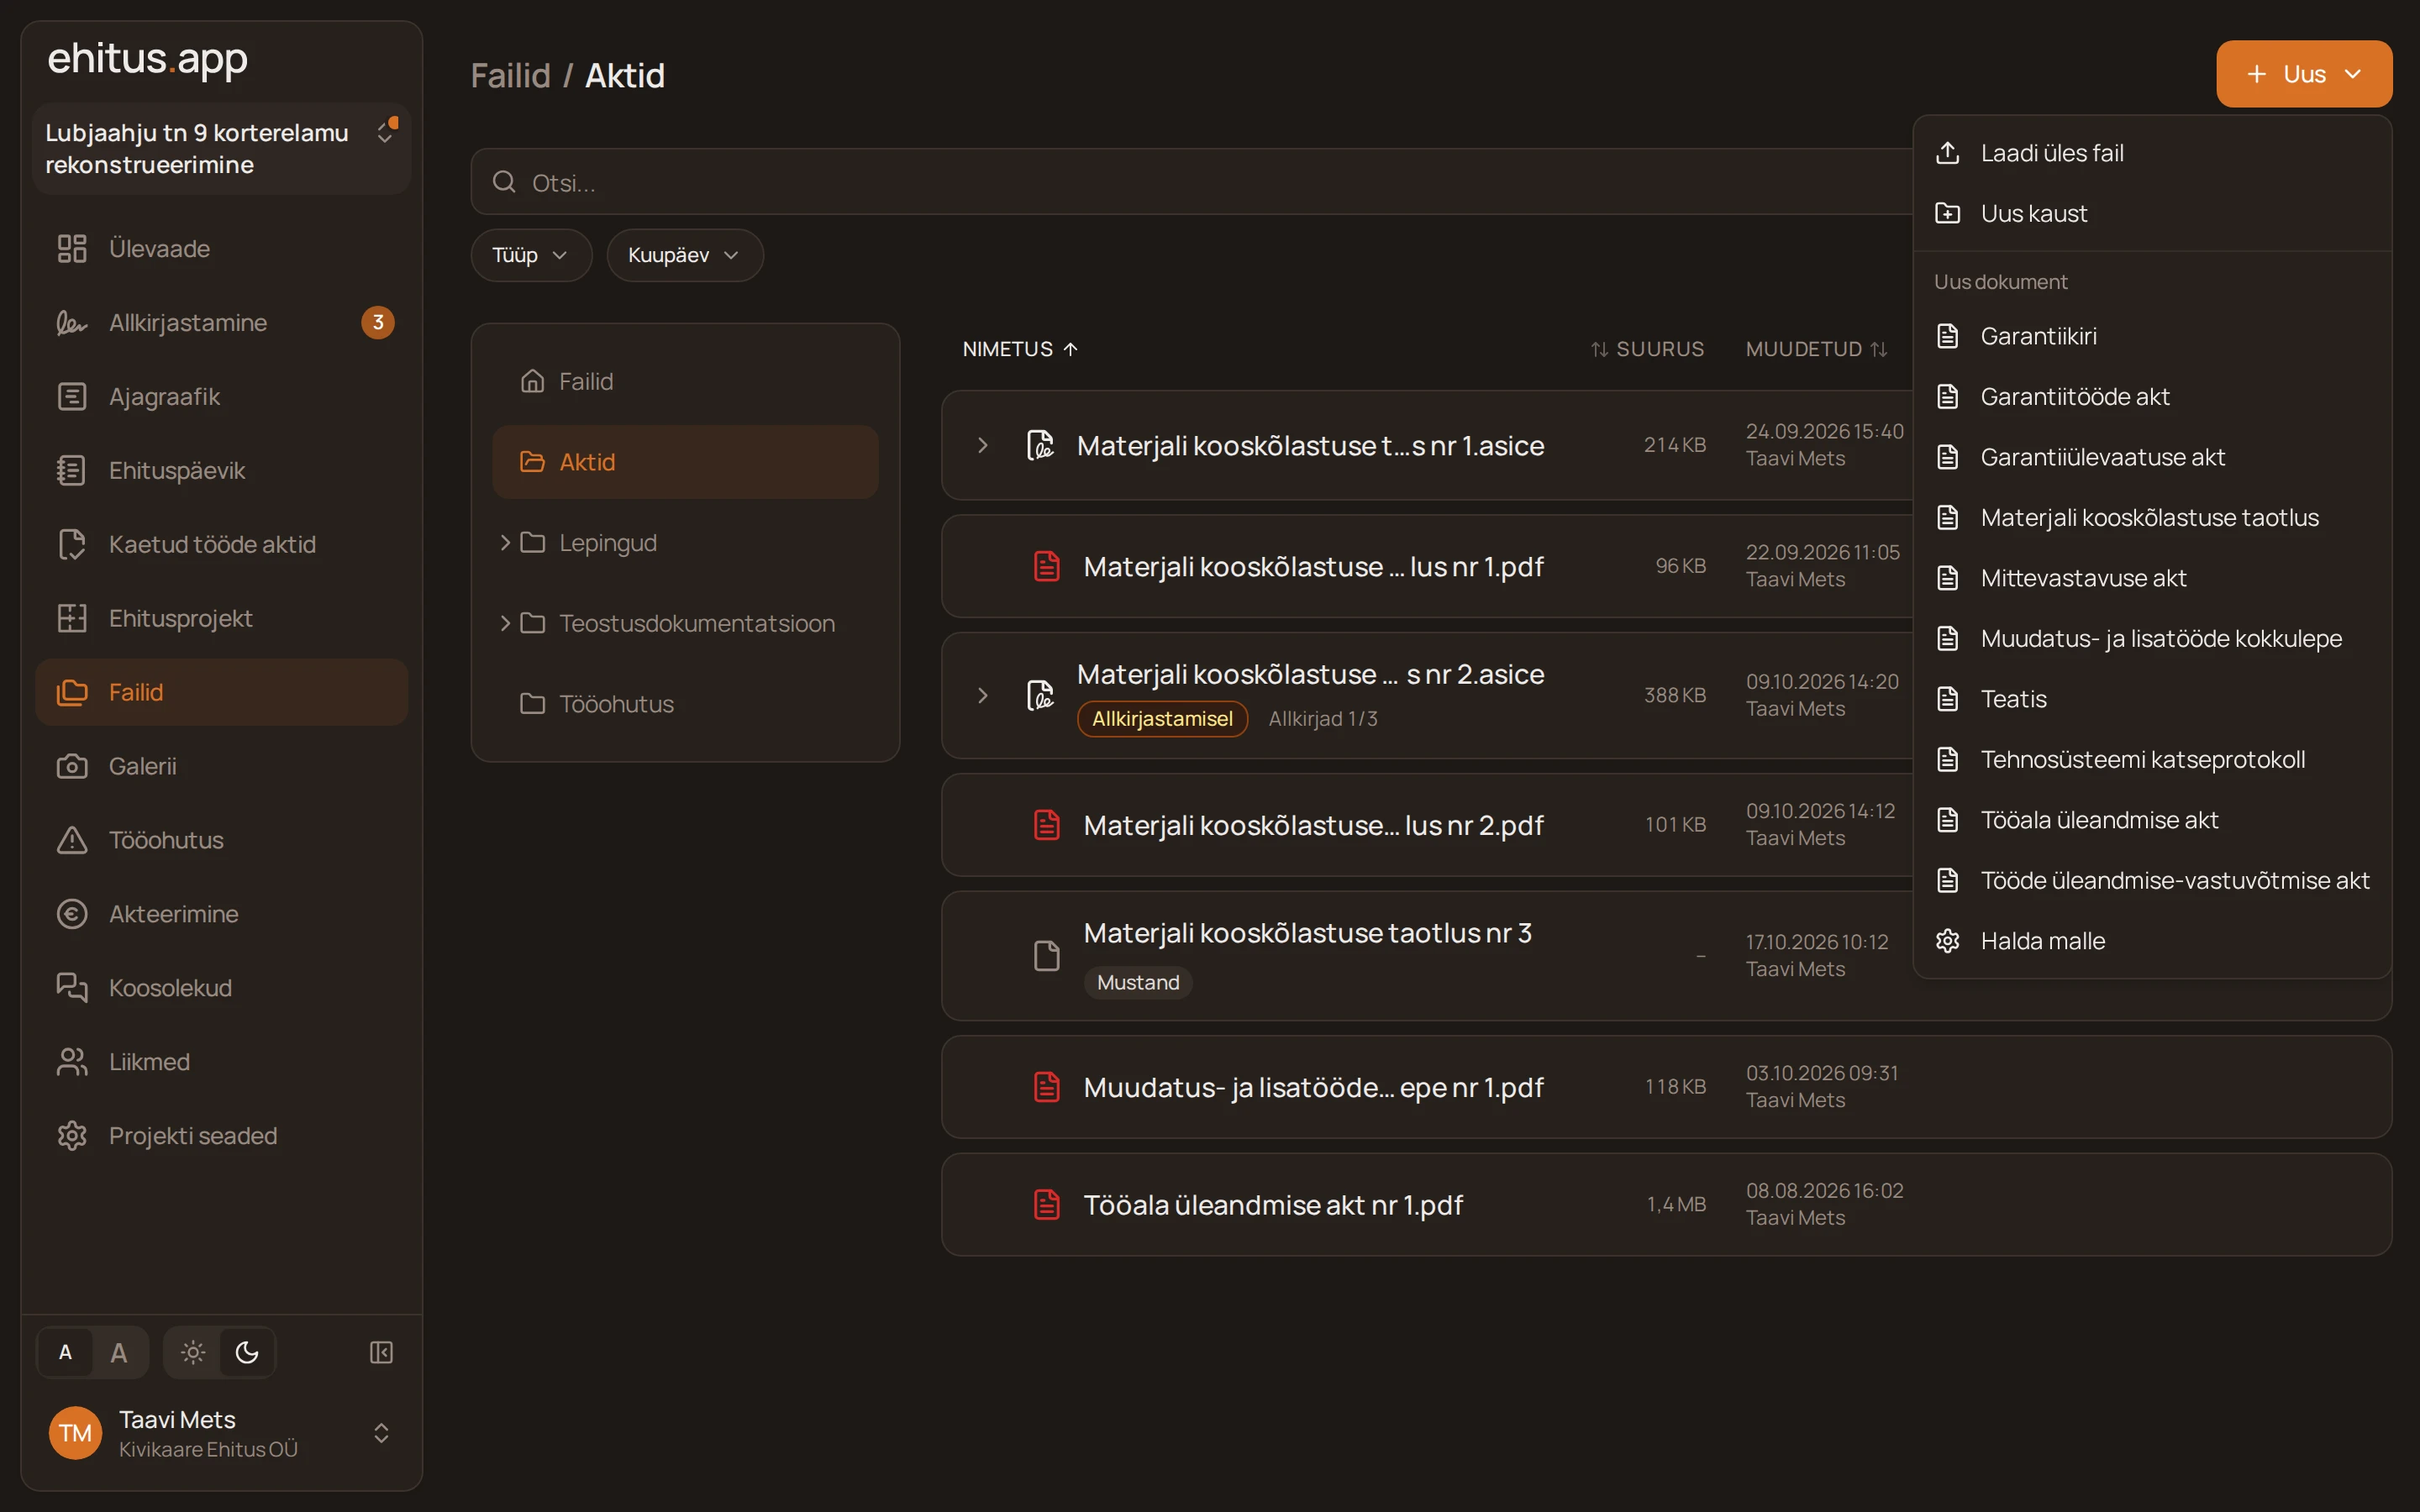Open Kaetud tööde aktid icon
2420x1512 pixels.
[x=72, y=544]
